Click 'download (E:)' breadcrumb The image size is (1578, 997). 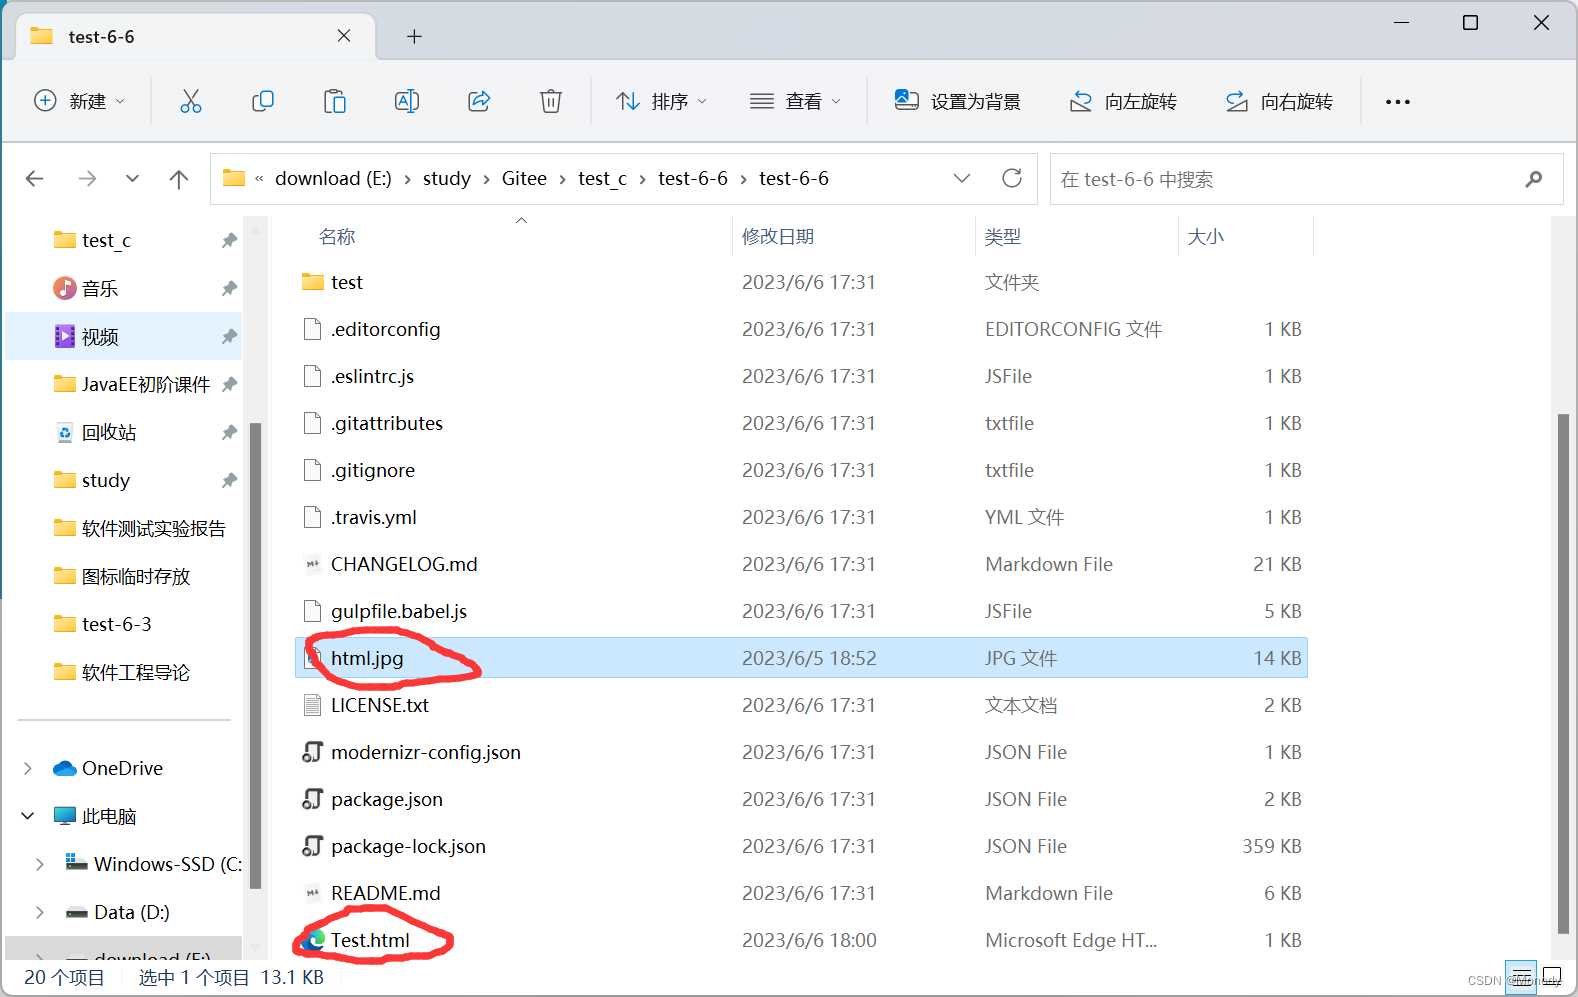(333, 178)
